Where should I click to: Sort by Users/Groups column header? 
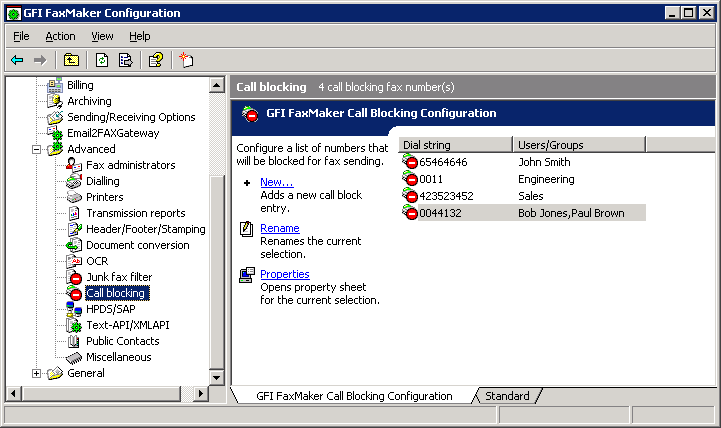(x=579, y=145)
